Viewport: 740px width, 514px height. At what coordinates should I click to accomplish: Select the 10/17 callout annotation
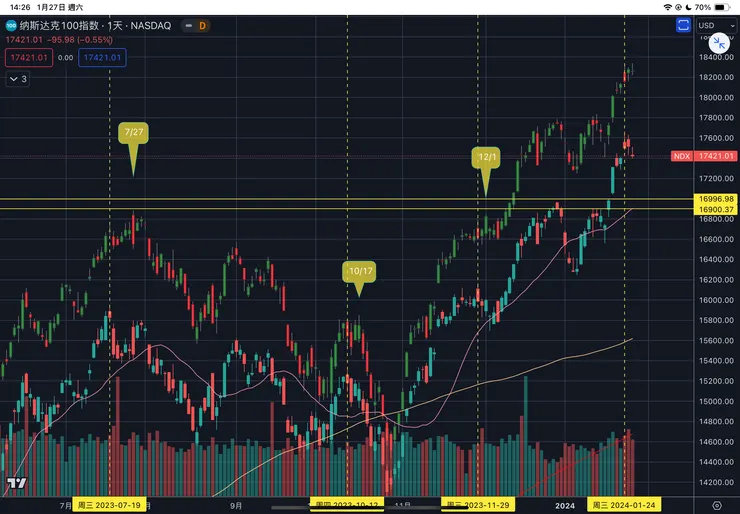(x=360, y=271)
